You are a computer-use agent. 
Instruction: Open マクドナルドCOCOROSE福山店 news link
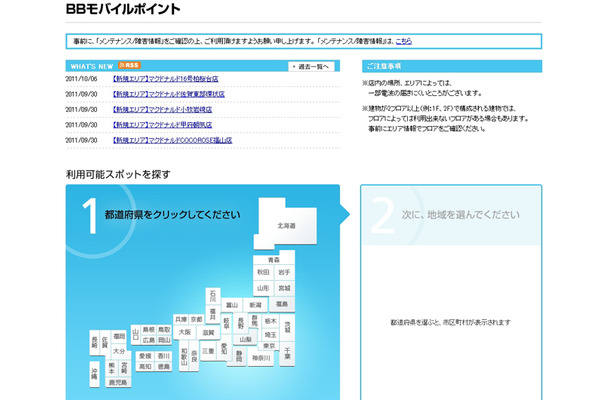click(172, 140)
